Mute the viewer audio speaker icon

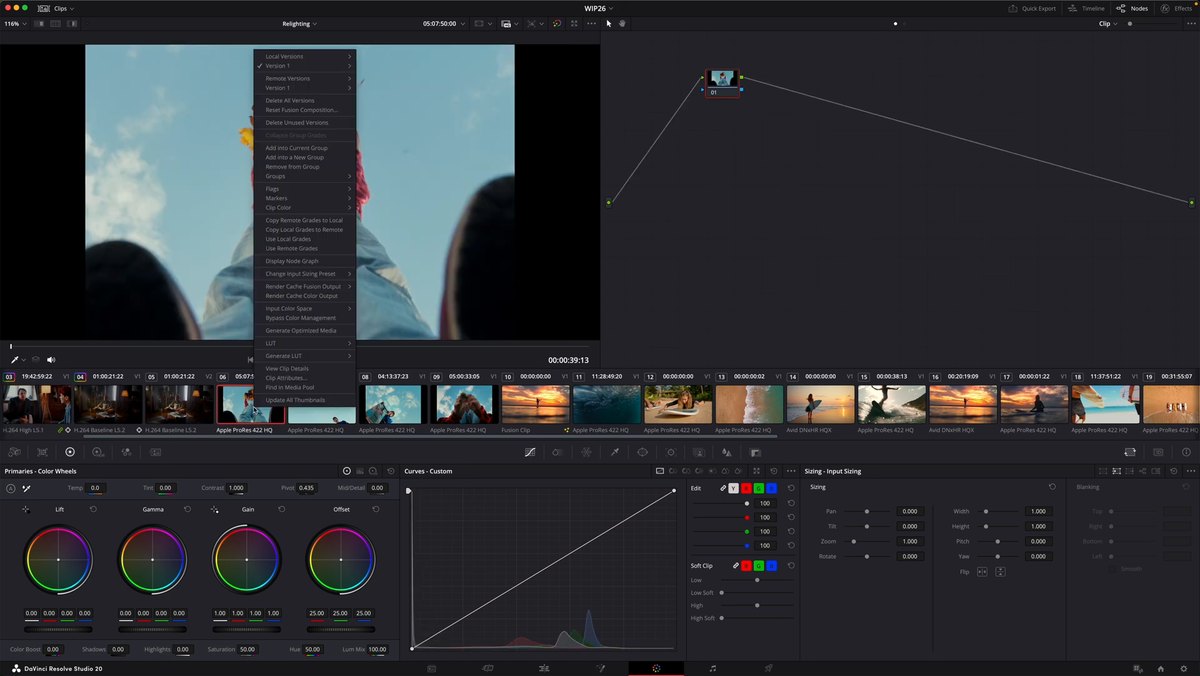click(51, 359)
